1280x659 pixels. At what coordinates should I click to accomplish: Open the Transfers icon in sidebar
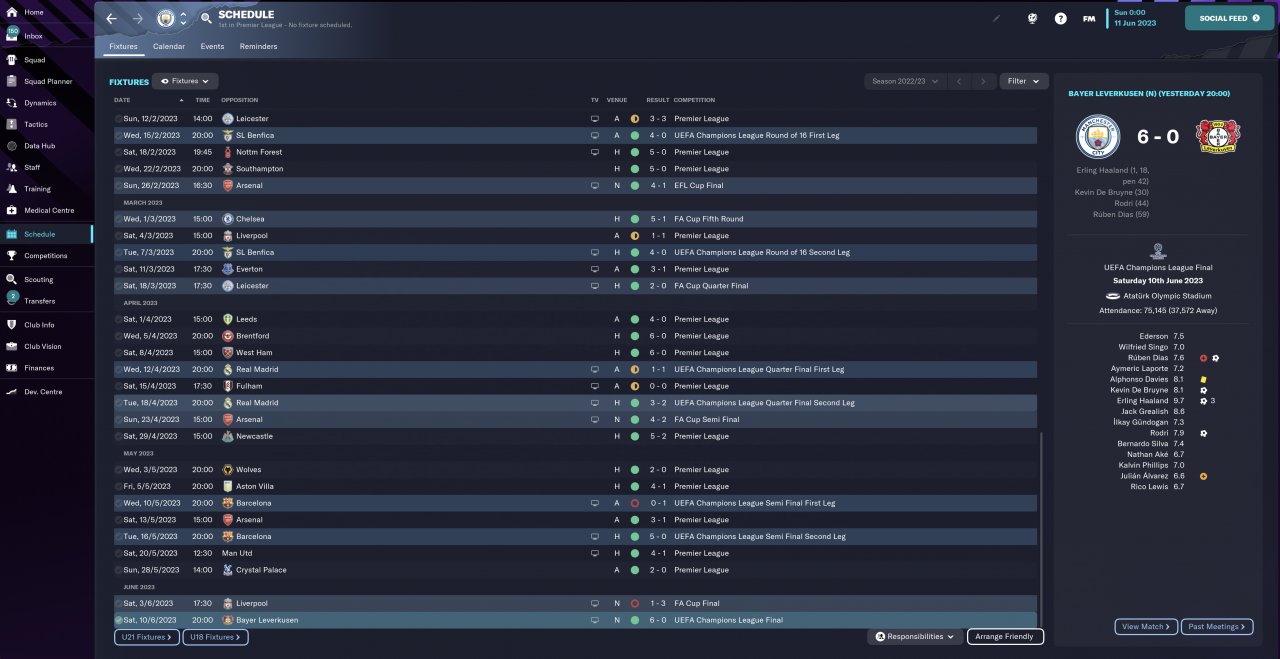click(12, 299)
